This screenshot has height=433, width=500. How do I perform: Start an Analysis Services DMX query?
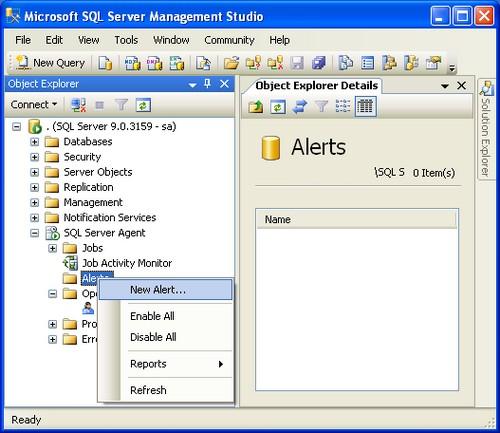(155, 63)
